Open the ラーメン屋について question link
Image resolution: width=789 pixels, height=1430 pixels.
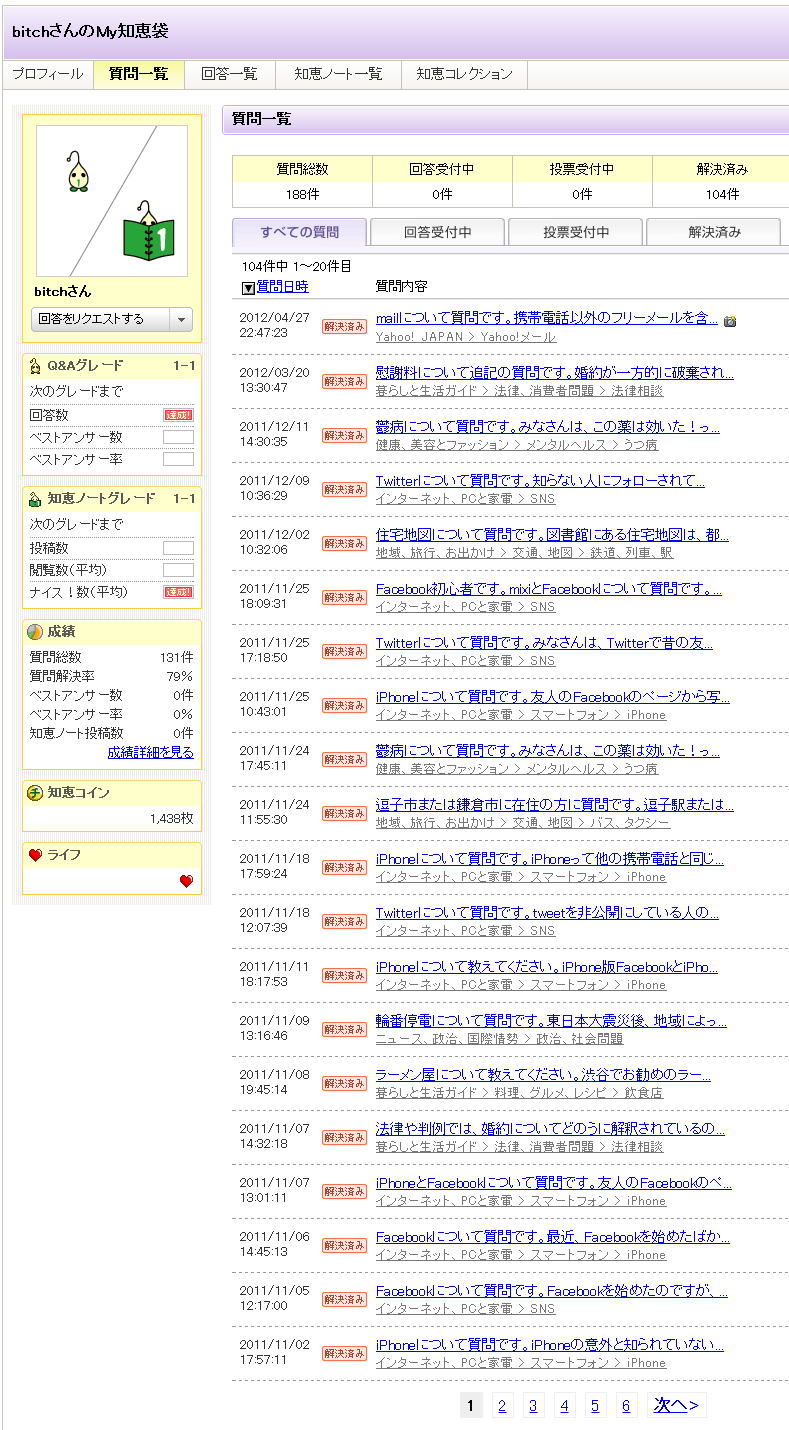pos(543,1074)
